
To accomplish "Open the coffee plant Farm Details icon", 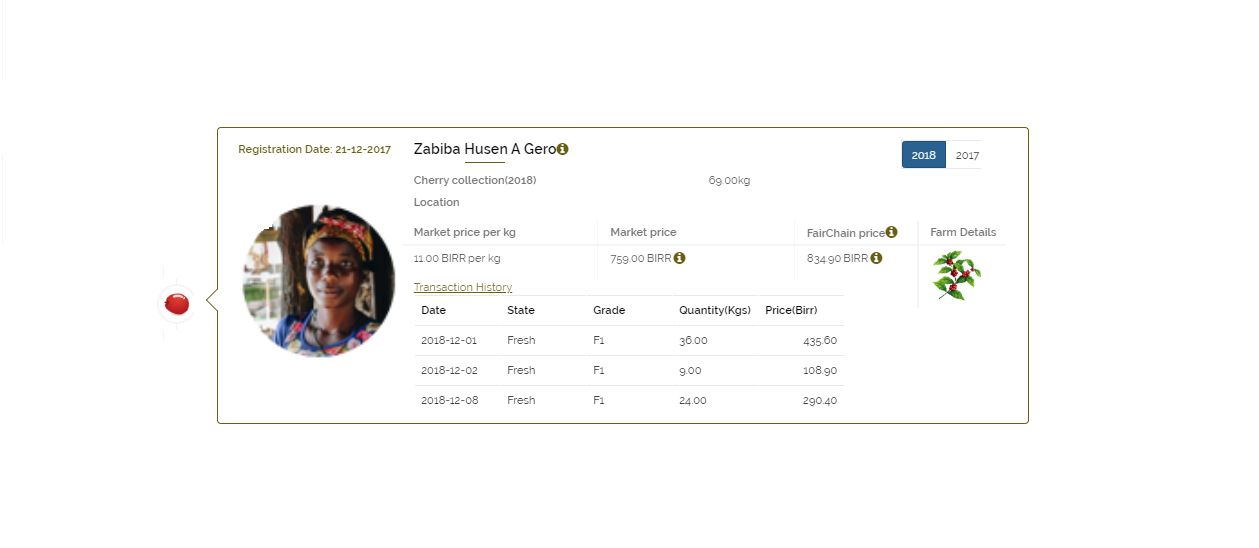I will click(957, 276).
